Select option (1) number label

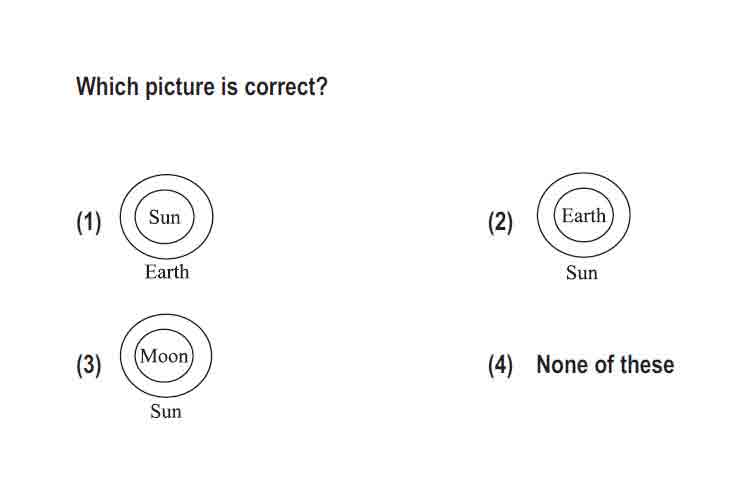coord(89,222)
